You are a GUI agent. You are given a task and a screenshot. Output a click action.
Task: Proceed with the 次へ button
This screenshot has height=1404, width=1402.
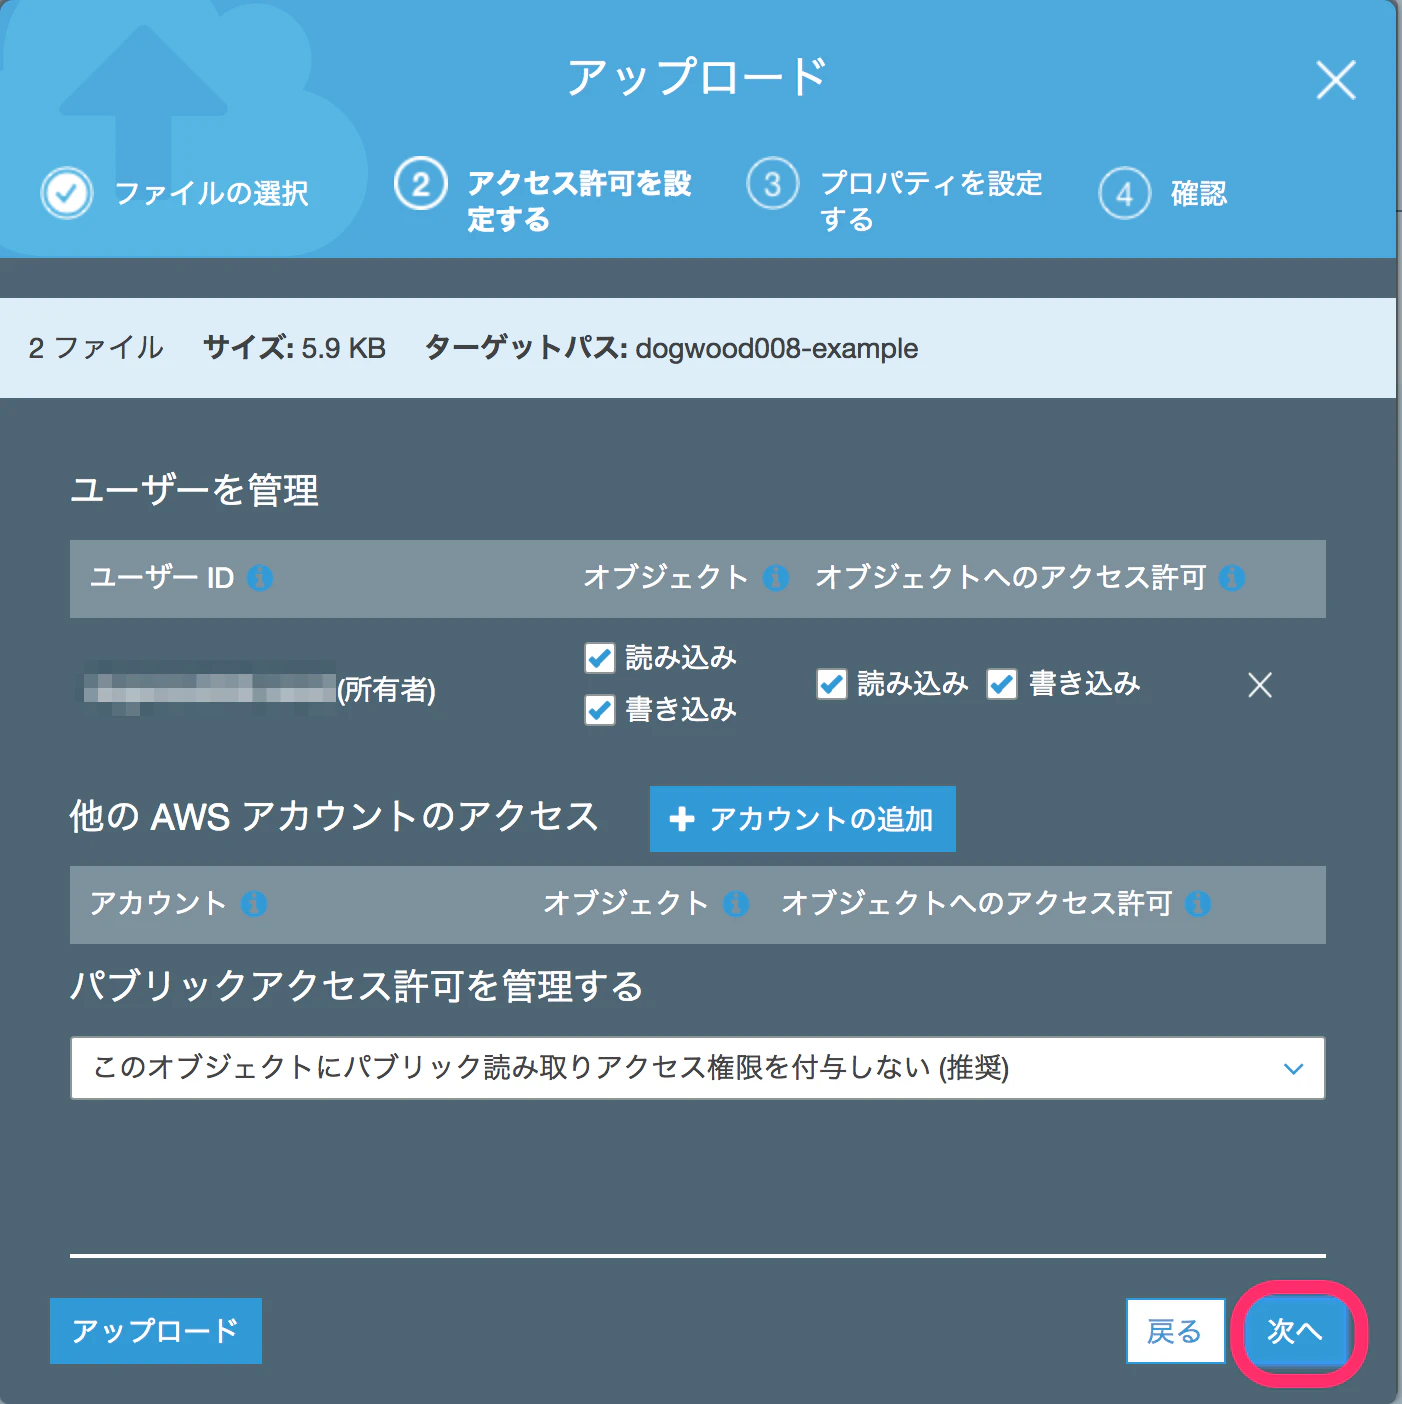pos(1295,1331)
